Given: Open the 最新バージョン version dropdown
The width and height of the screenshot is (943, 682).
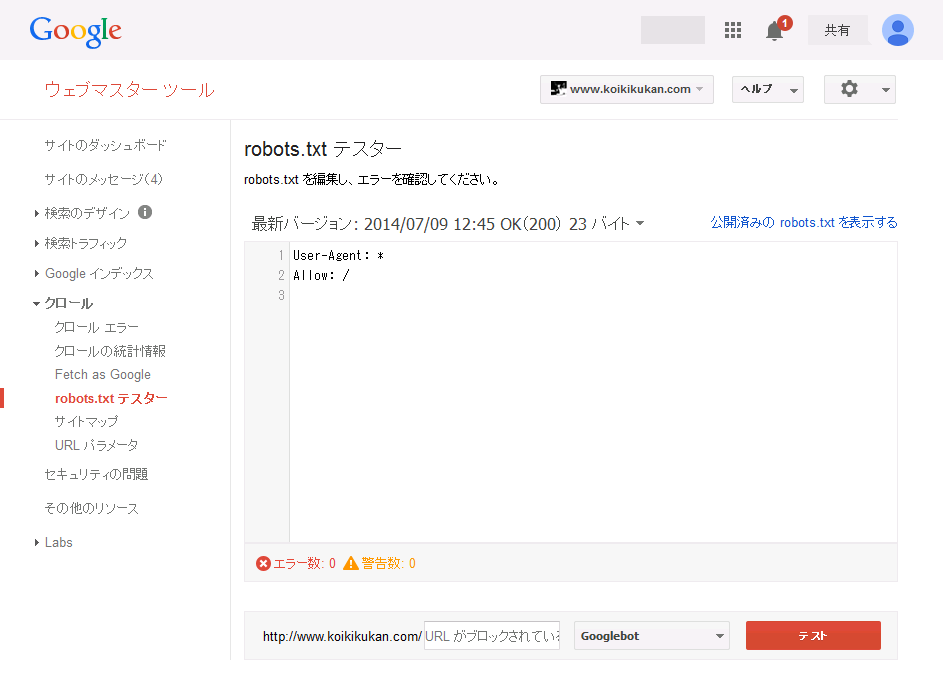Looking at the screenshot, I should pos(448,224).
